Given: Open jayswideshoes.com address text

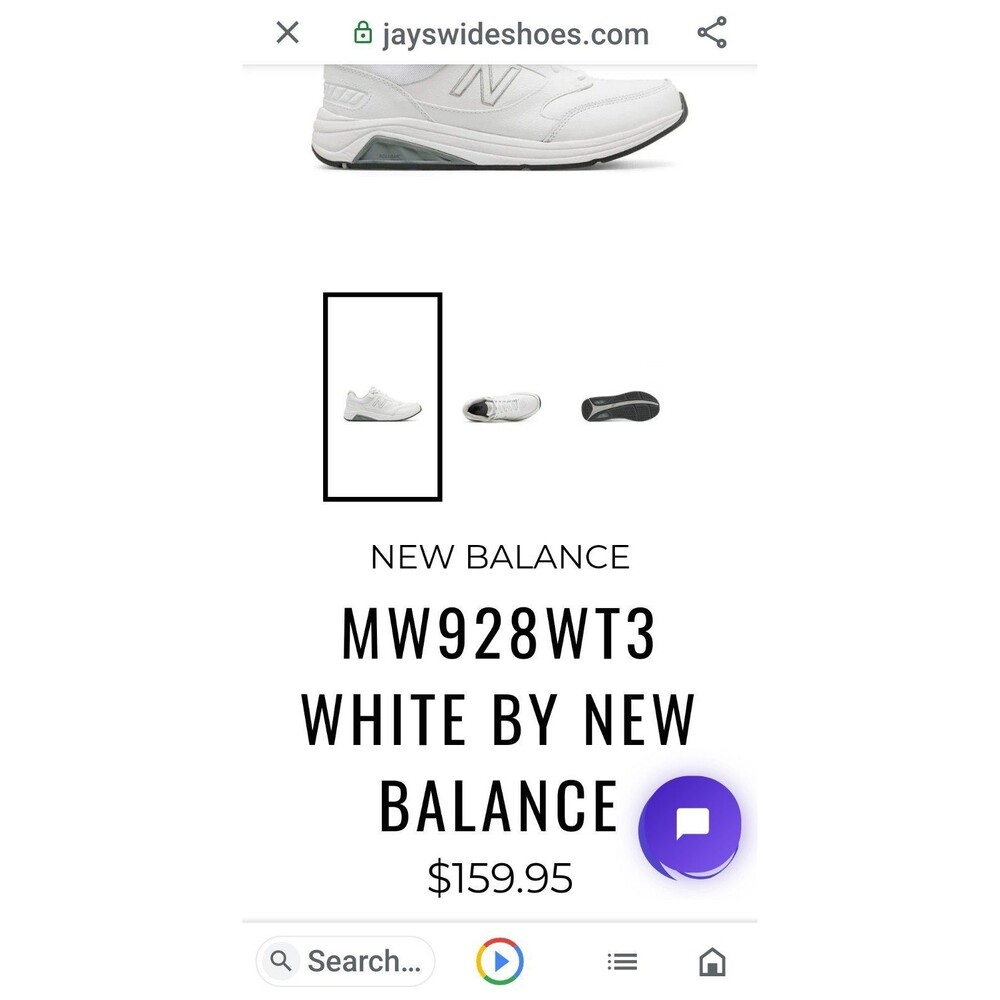Looking at the screenshot, I should point(515,34).
